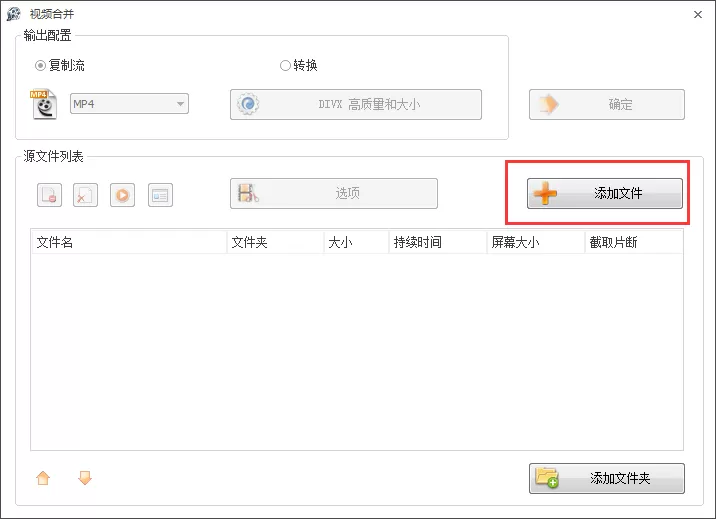Click the MP4 format file icon
The height and width of the screenshot is (519, 716).
point(43,105)
